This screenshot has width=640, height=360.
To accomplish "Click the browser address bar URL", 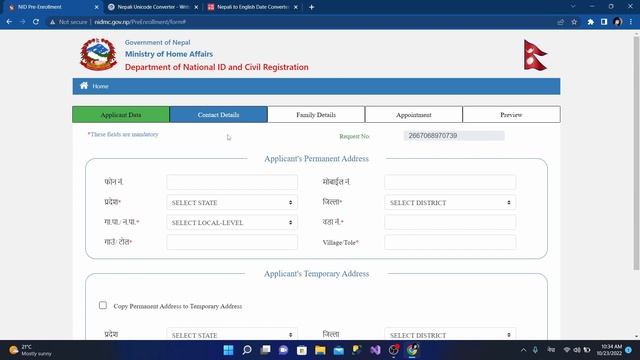I will [140, 22].
